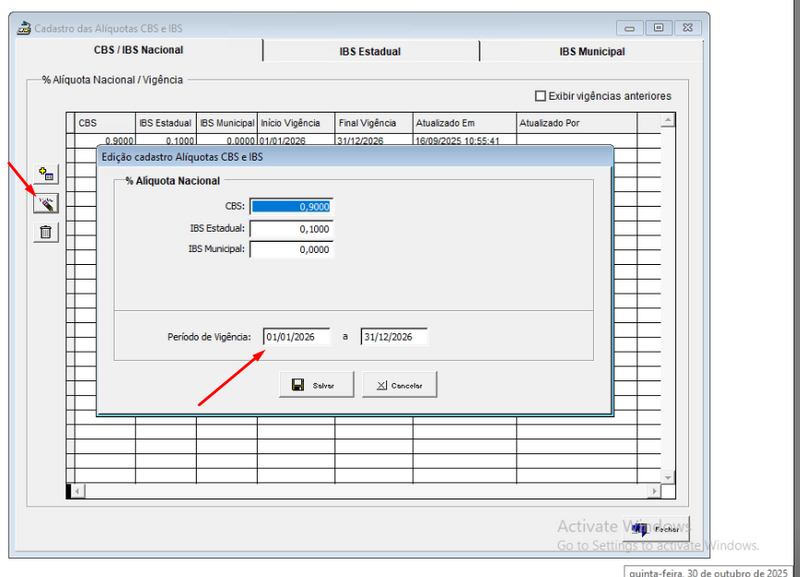The height and width of the screenshot is (577, 800).
Task: Click the grid's vertical scrollbar up arrow
Action: point(668,121)
